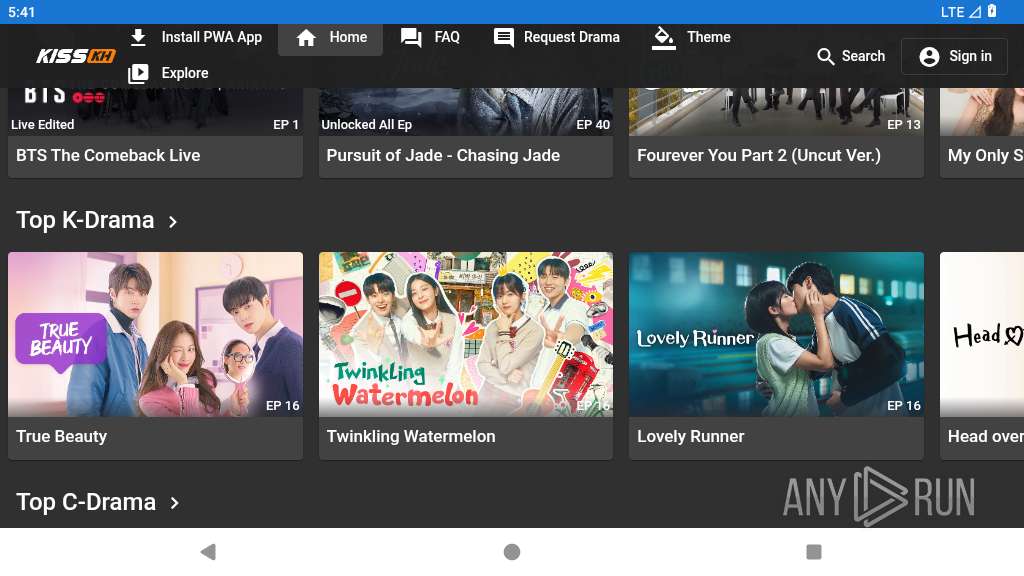The image size is (1024, 576).
Task: Tap the battery status icon
Action: pos(992,11)
